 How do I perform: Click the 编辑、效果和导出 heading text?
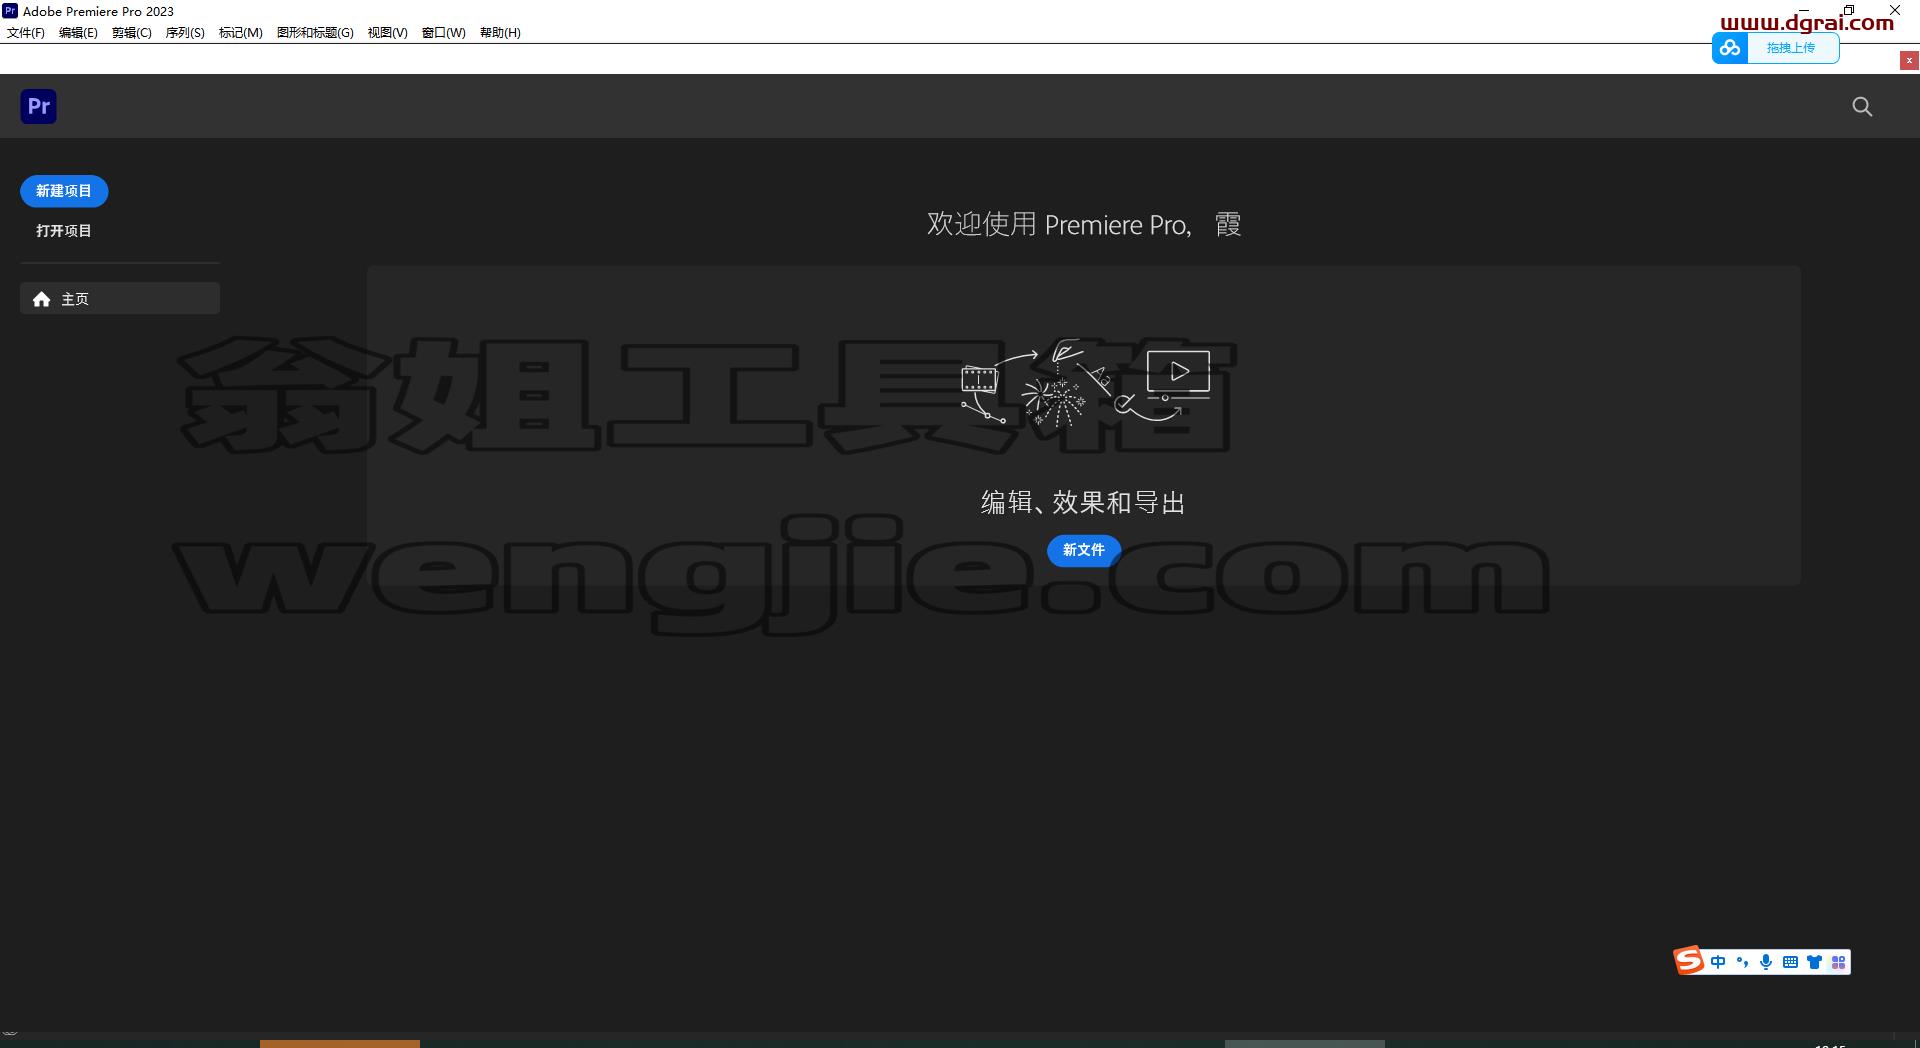point(1083,502)
